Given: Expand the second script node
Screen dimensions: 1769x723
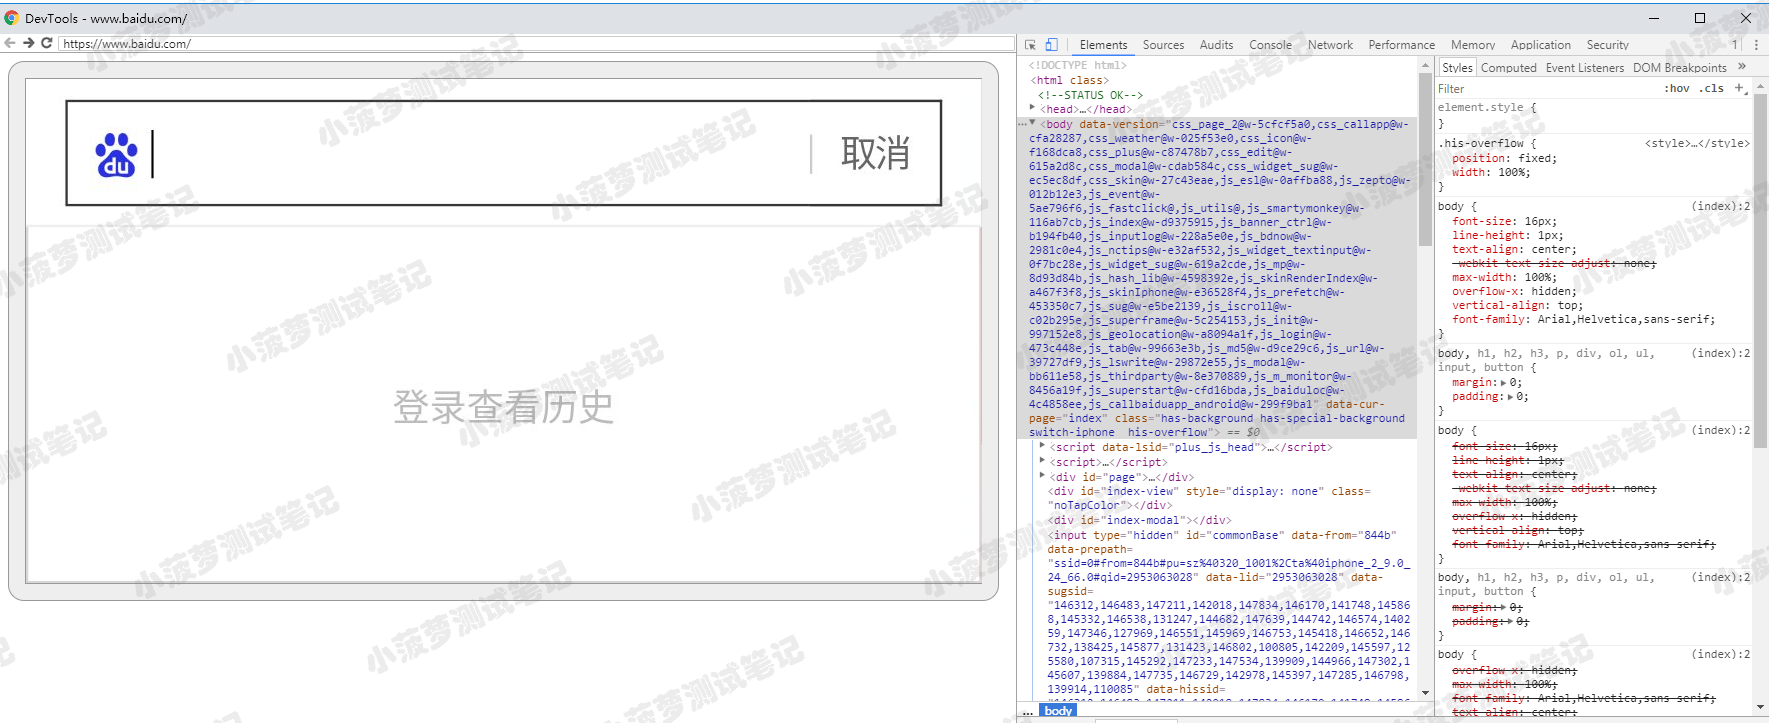Looking at the screenshot, I should pyautogui.click(x=1043, y=461).
